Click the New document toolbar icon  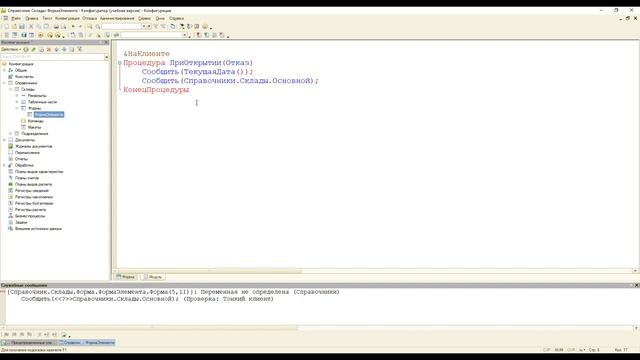click(6, 27)
